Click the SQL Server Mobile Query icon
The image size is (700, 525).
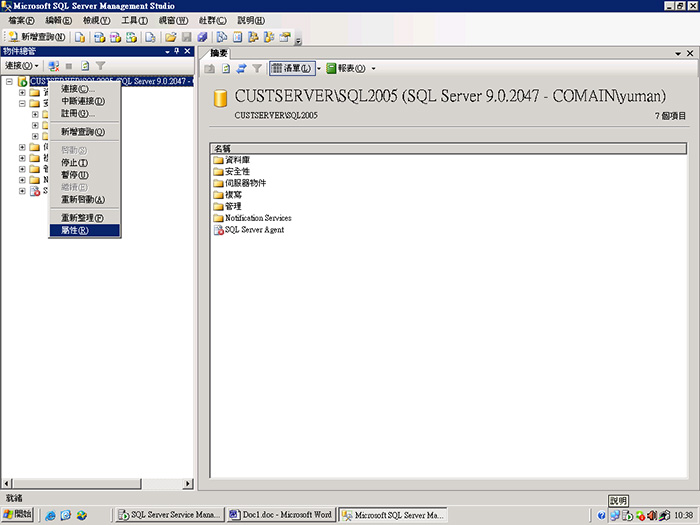pyautogui.click(x=150, y=37)
